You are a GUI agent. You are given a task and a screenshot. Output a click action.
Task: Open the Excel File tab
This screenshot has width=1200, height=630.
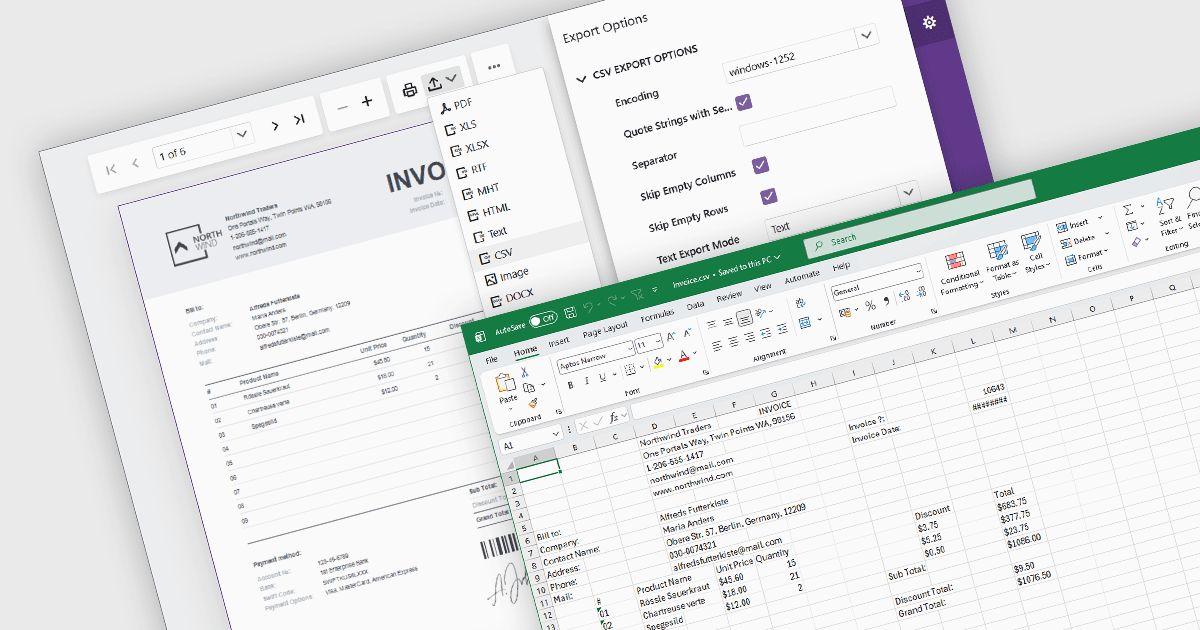click(x=491, y=359)
